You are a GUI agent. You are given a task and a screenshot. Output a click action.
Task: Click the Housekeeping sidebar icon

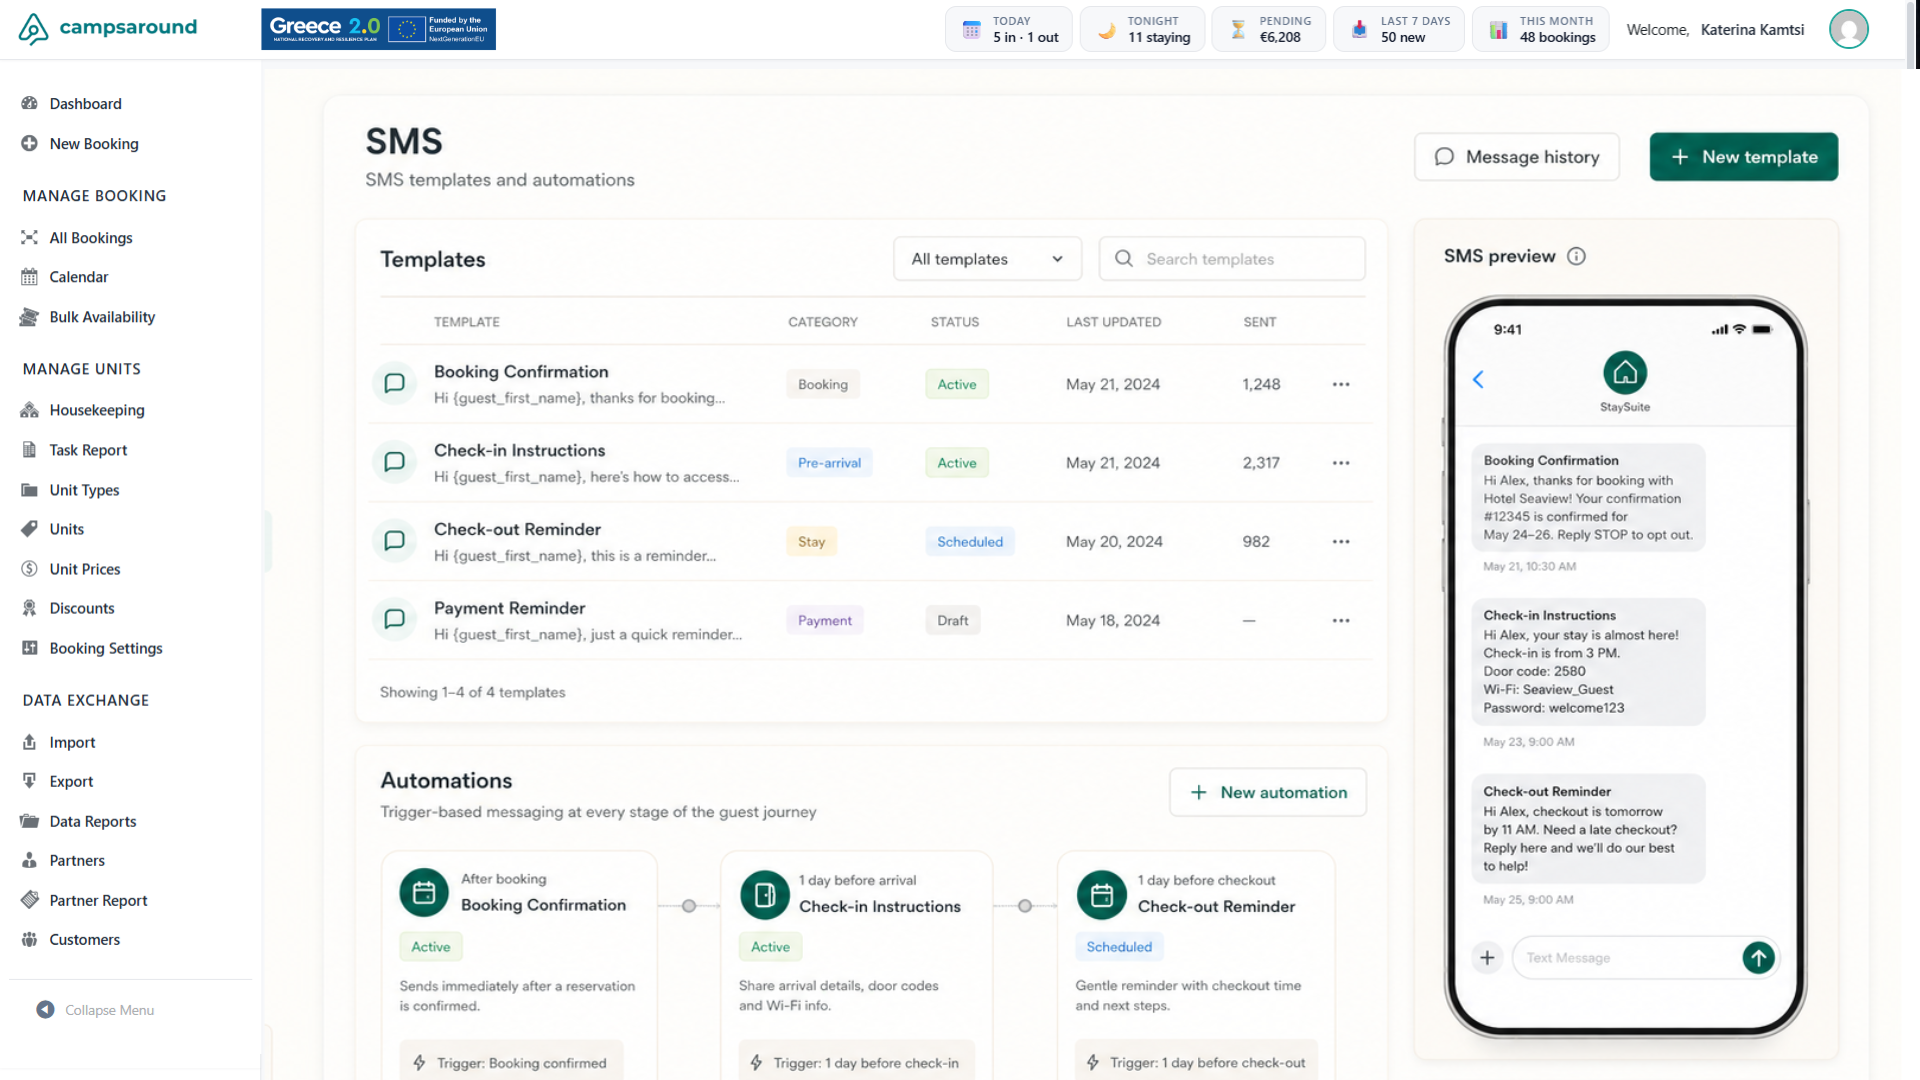pos(29,410)
